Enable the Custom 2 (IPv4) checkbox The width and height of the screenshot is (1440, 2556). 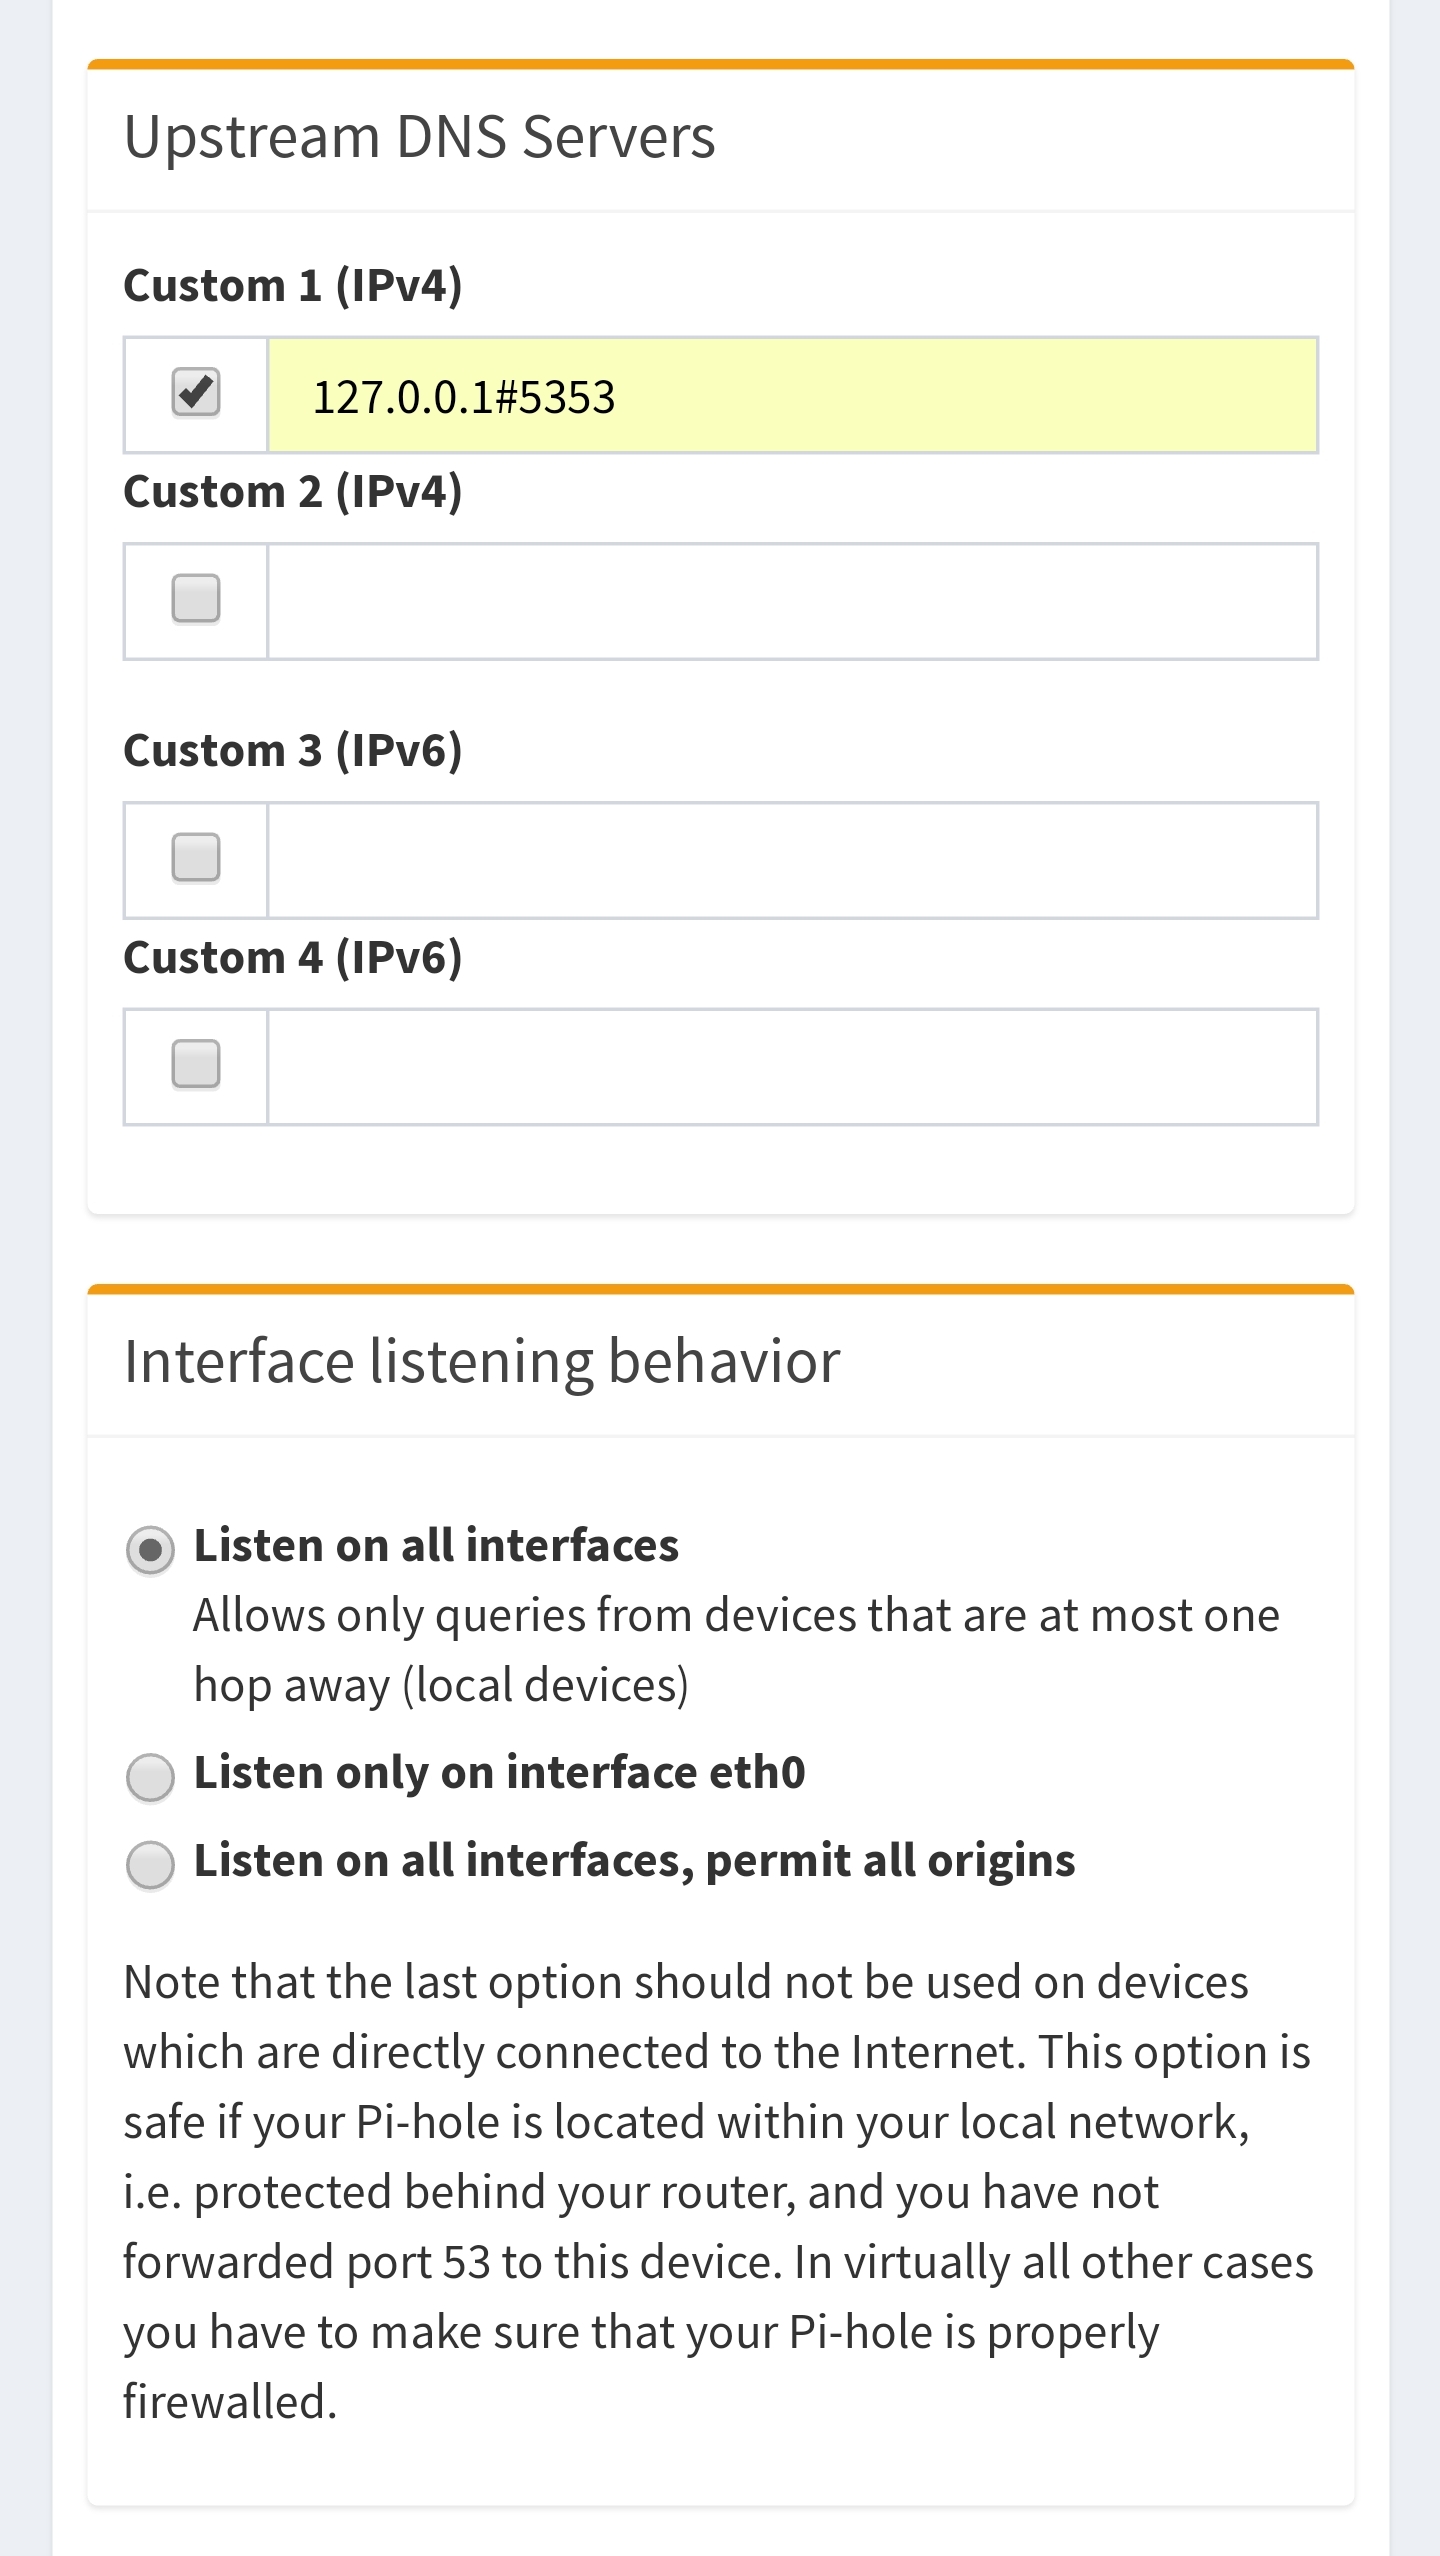coord(195,599)
